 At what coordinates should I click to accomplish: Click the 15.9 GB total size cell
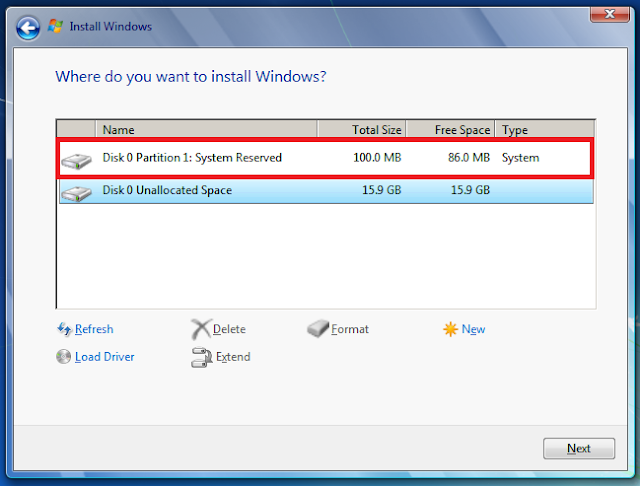pyautogui.click(x=382, y=190)
